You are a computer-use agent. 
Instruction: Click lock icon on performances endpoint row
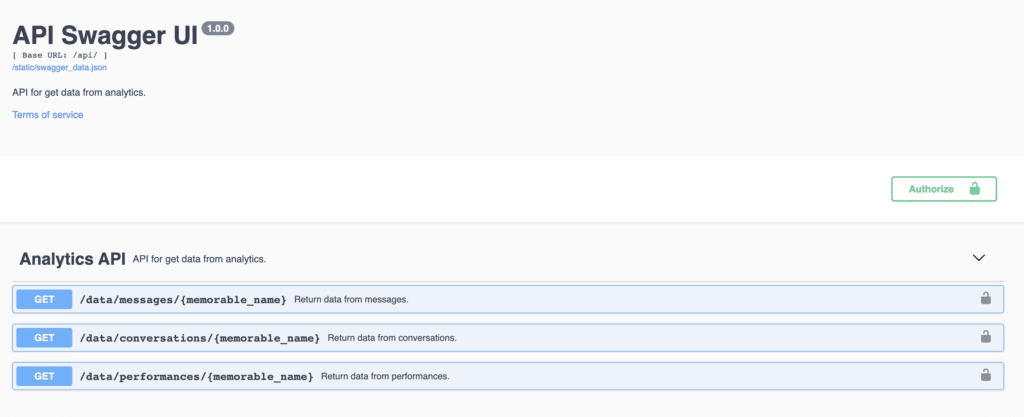click(985, 375)
